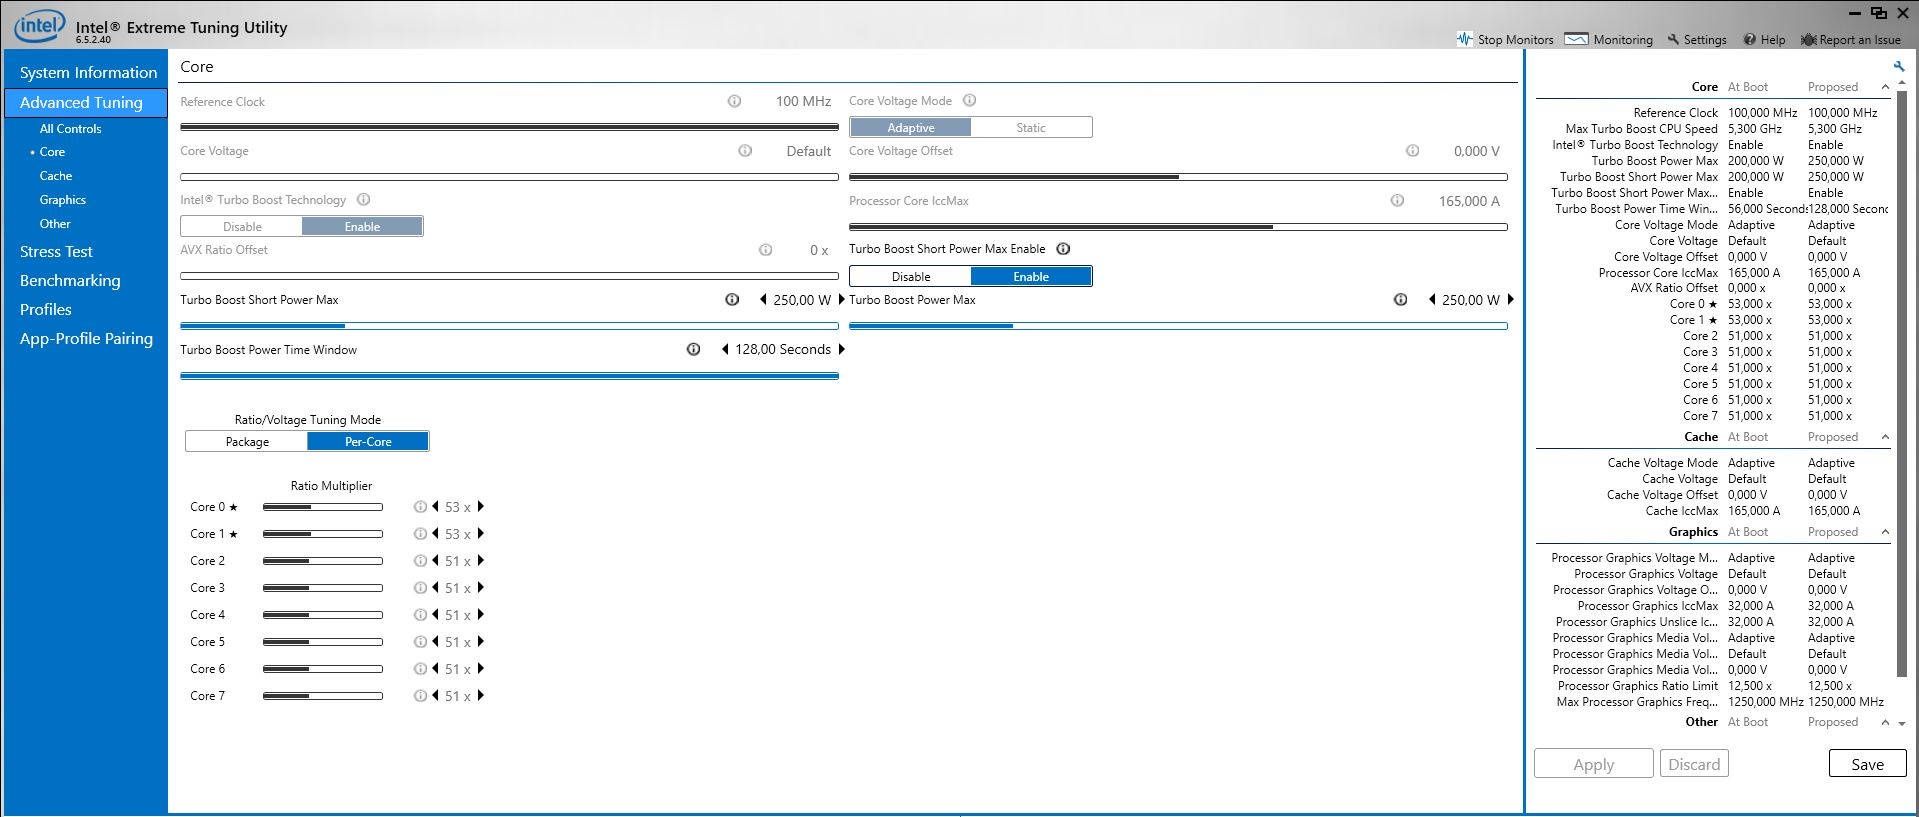Collapse the Graphics section in summary panel
Image resolution: width=1919 pixels, height=817 pixels.
(x=1885, y=532)
